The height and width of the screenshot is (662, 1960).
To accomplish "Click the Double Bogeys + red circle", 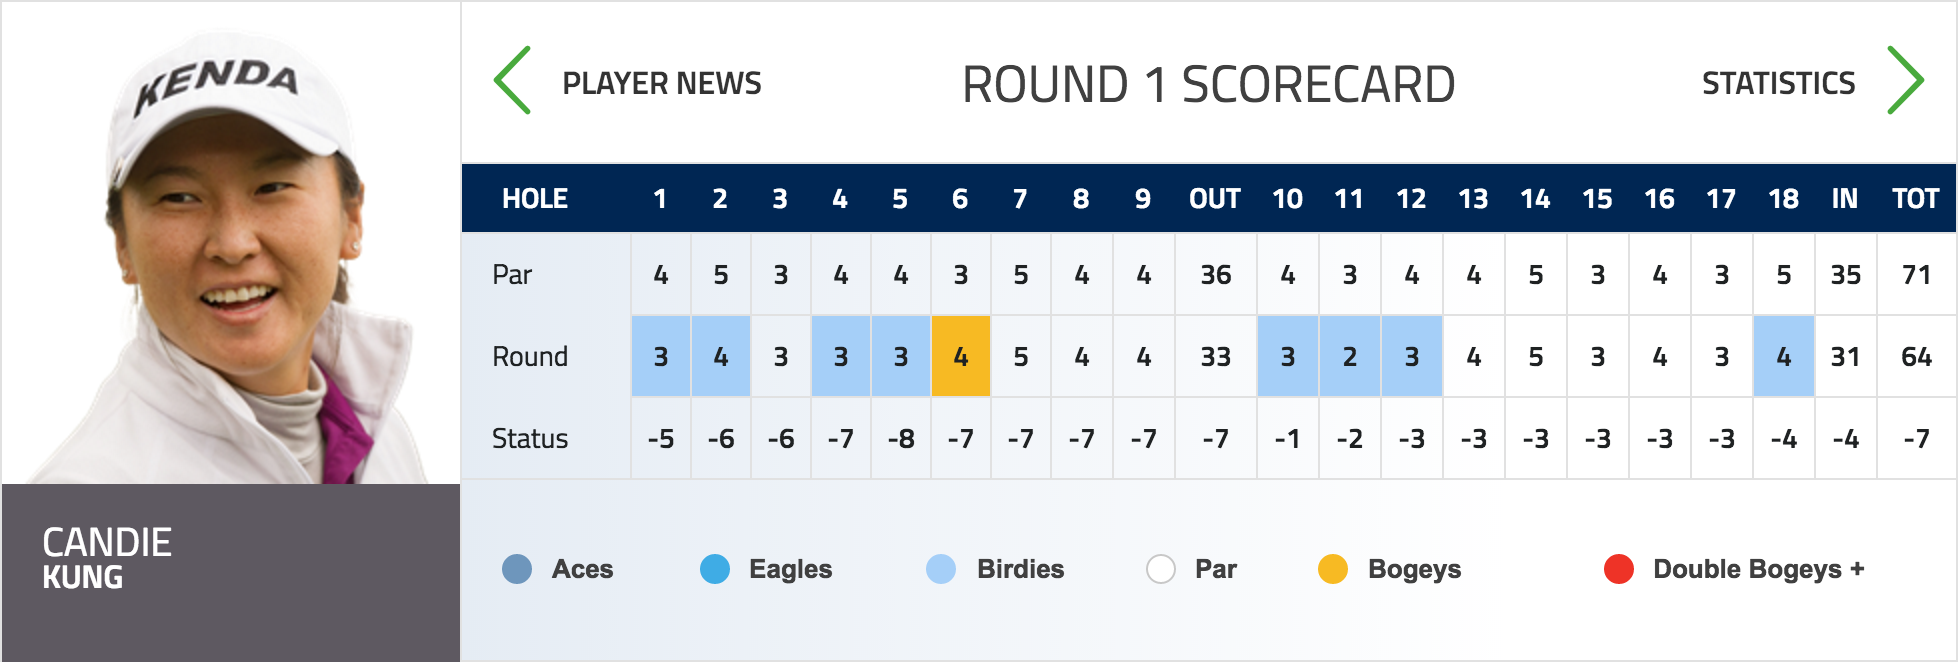I will tap(1619, 569).
